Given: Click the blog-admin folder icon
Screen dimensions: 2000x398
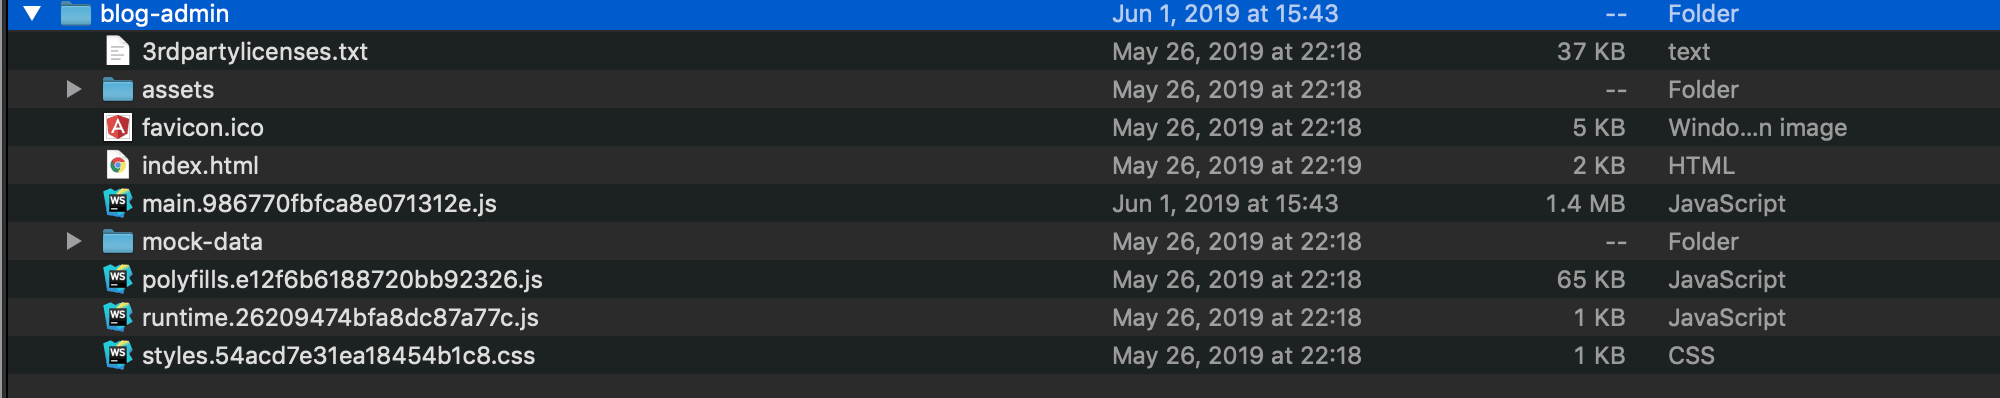Looking at the screenshot, I should pyautogui.click(x=76, y=14).
